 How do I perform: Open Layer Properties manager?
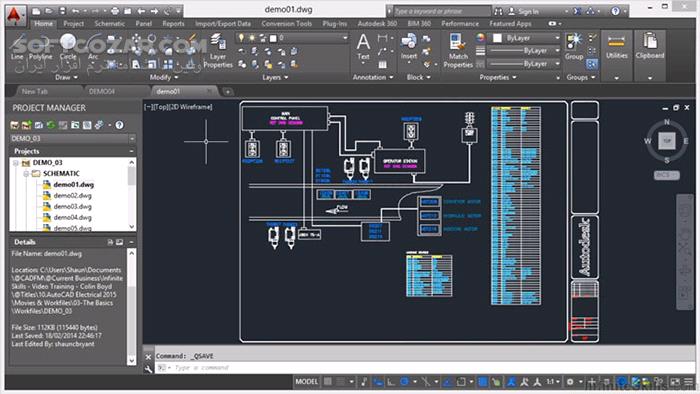coord(218,50)
